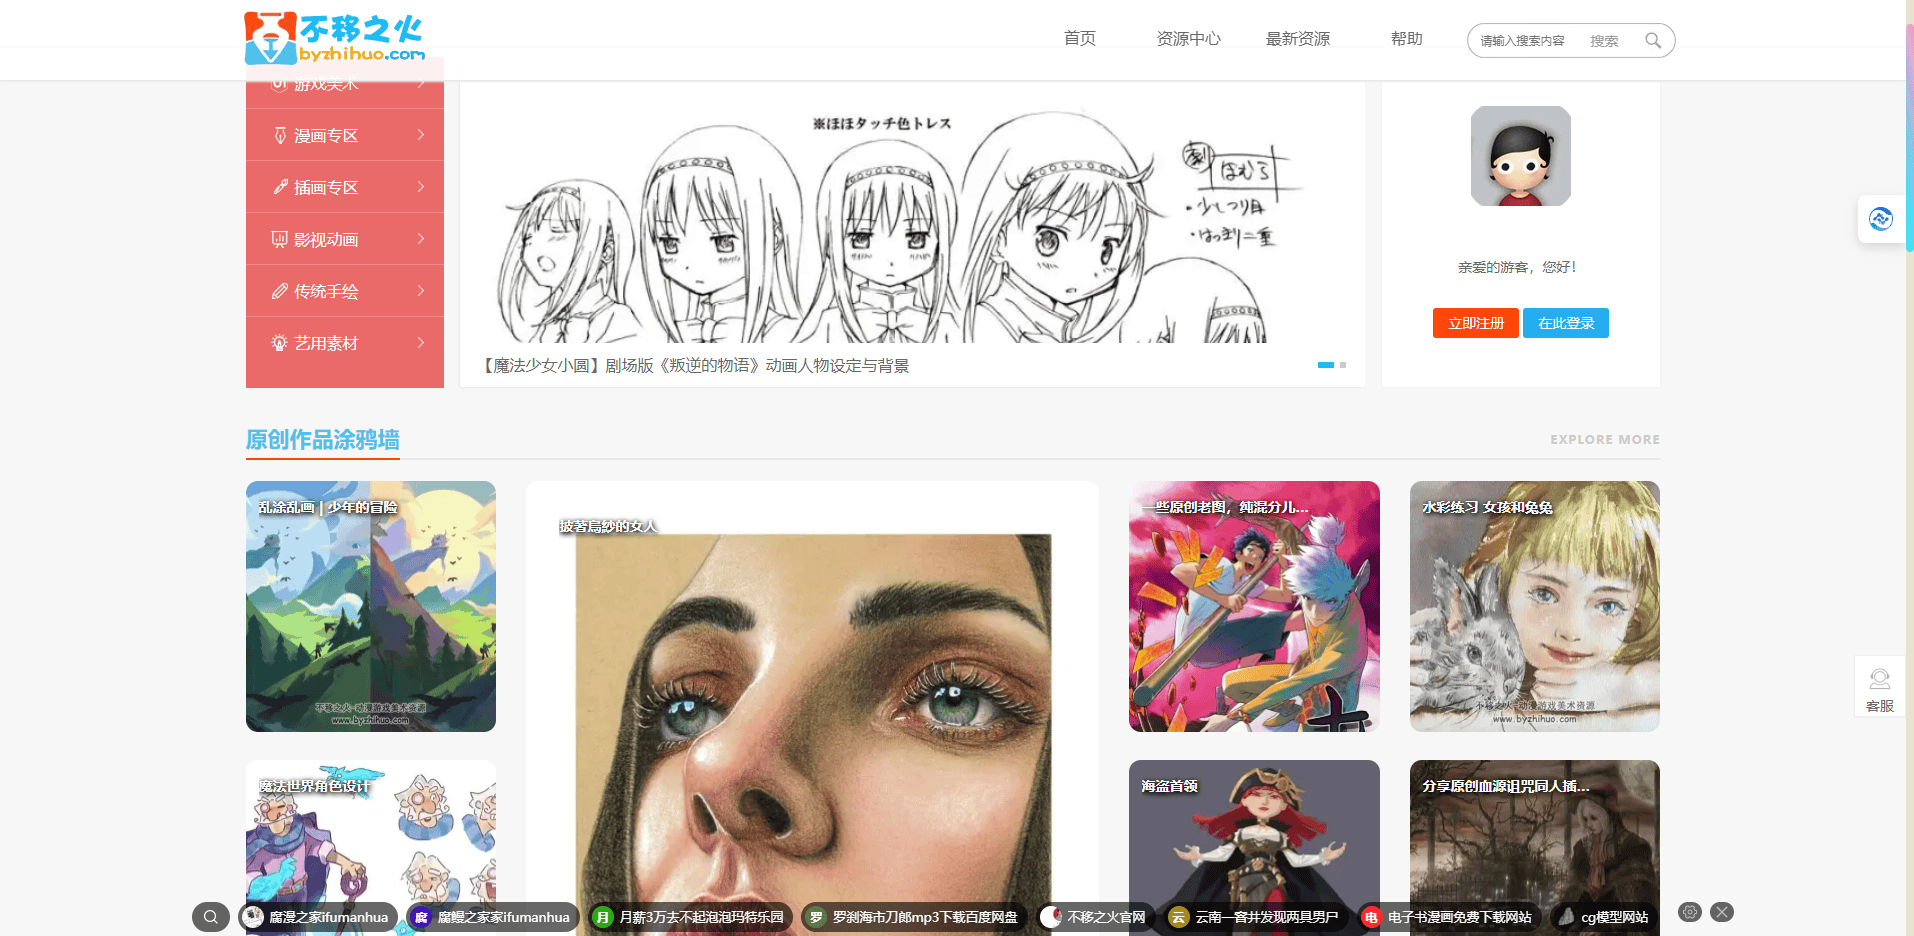
Task: Click the bottom bar search circle icon
Action: point(210,917)
